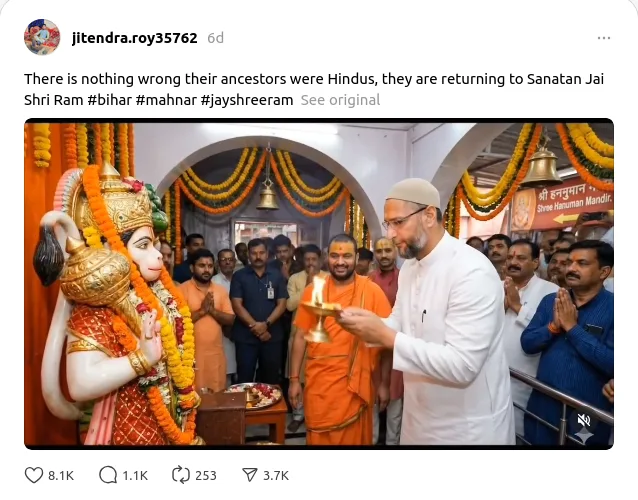Screen dimensions: 638x500
Task: Click the jitendra.roy35762 username
Action: (134, 38)
